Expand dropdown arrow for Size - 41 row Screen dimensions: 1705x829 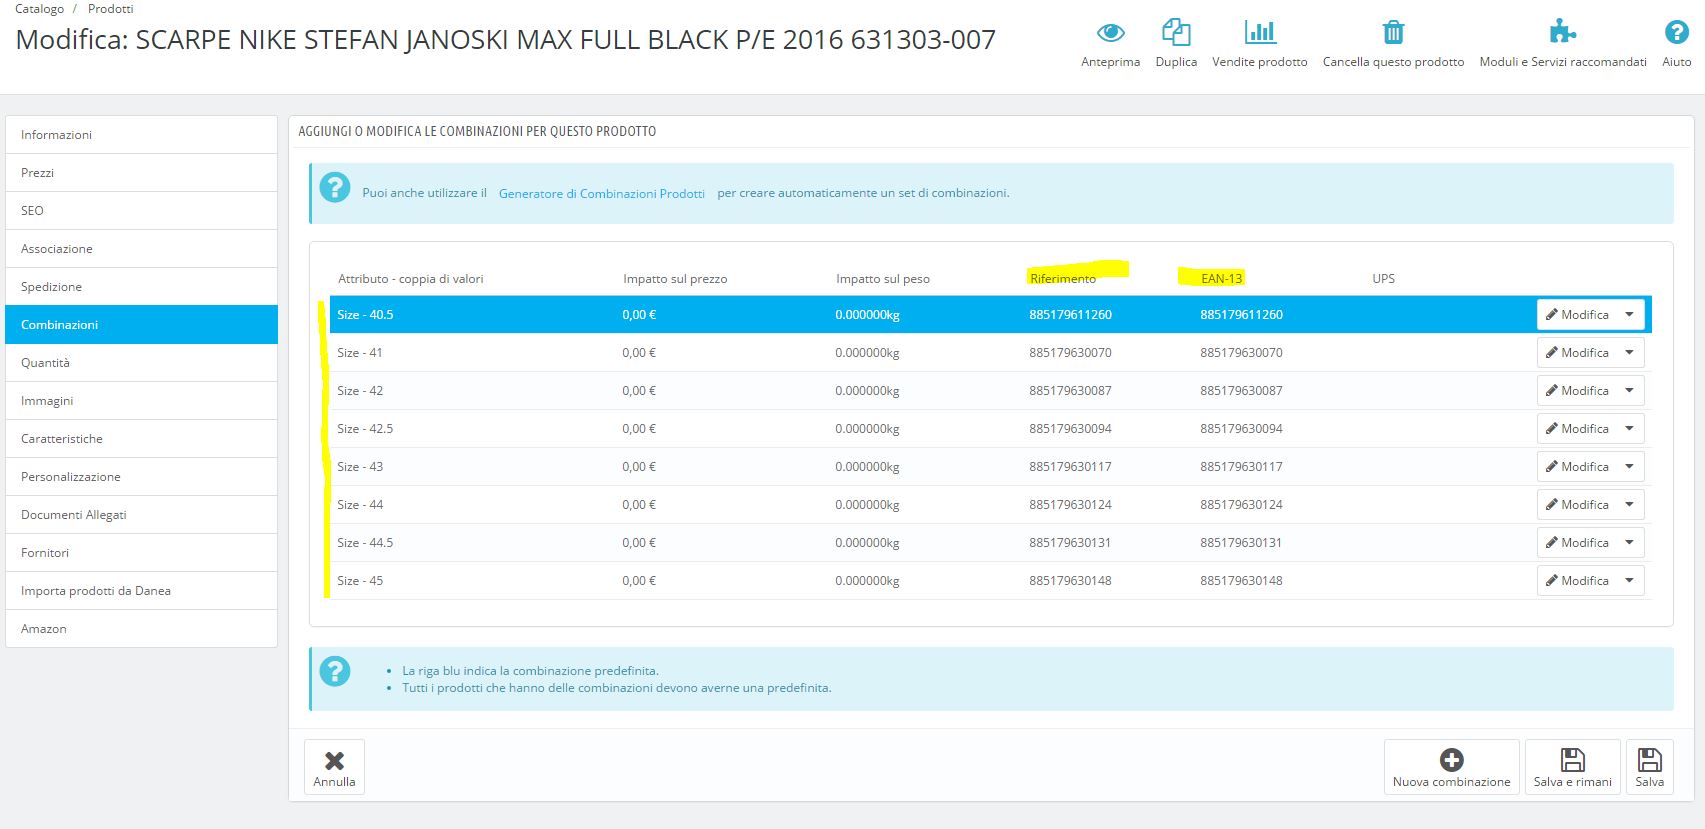(1630, 353)
